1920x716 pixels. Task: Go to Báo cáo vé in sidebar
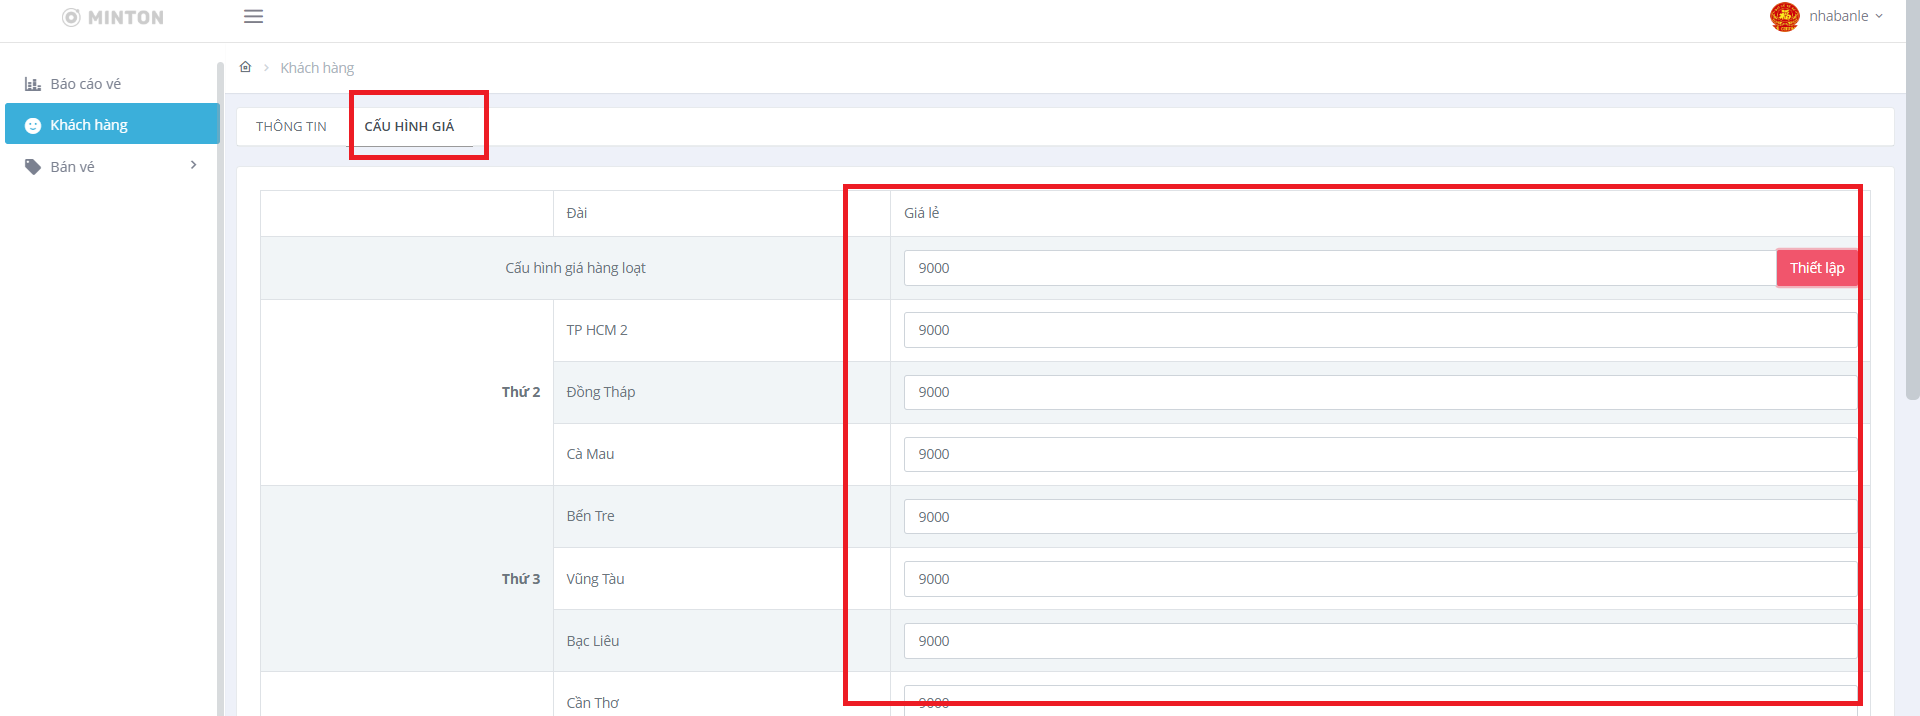pos(85,84)
